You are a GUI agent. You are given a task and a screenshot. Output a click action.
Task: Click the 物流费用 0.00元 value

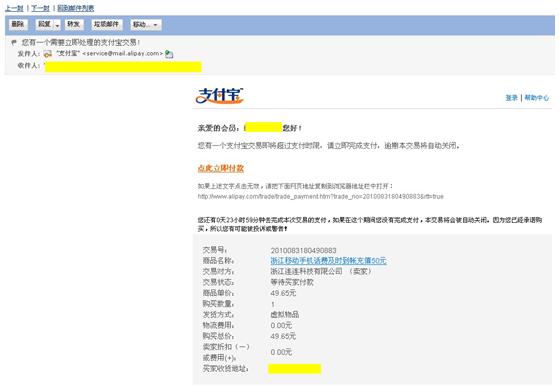[x=281, y=325]
